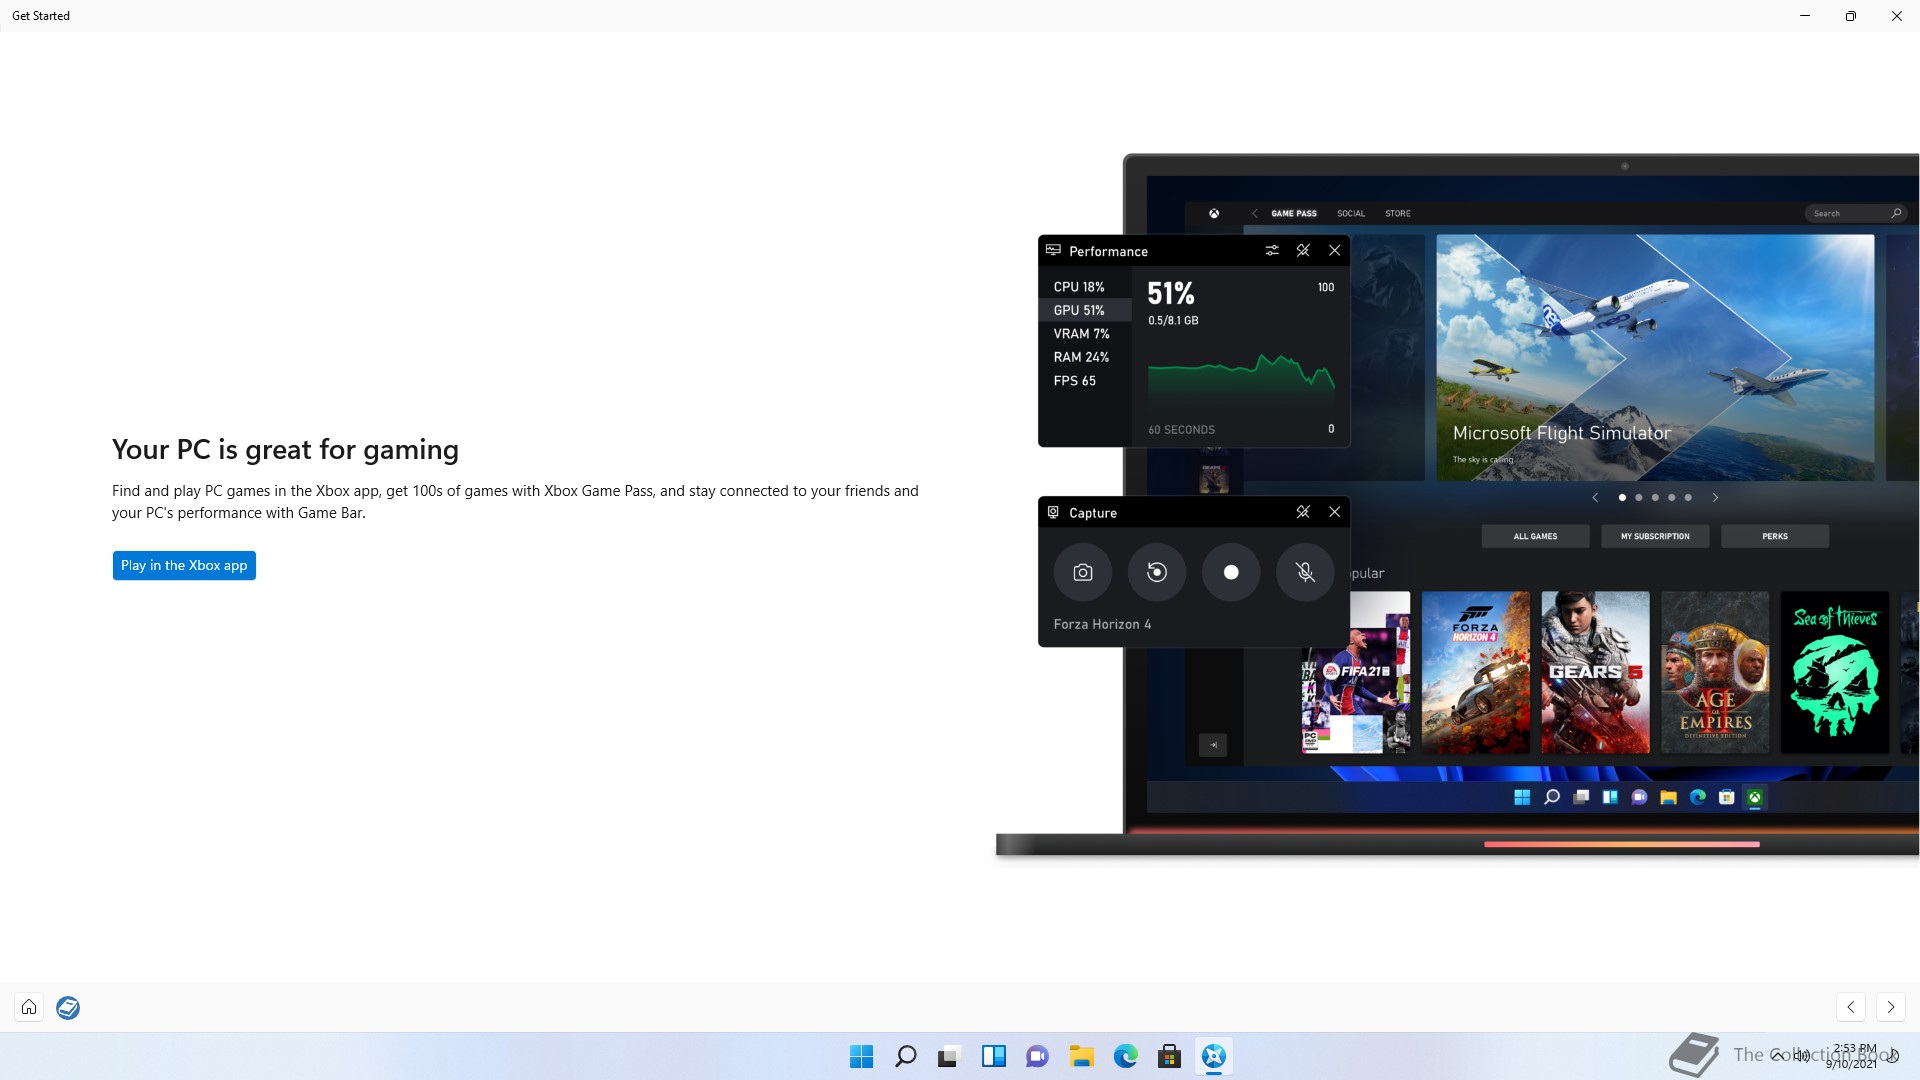
Task: Open the blue checkmark icon beside Home
Action: point(68,1007)
